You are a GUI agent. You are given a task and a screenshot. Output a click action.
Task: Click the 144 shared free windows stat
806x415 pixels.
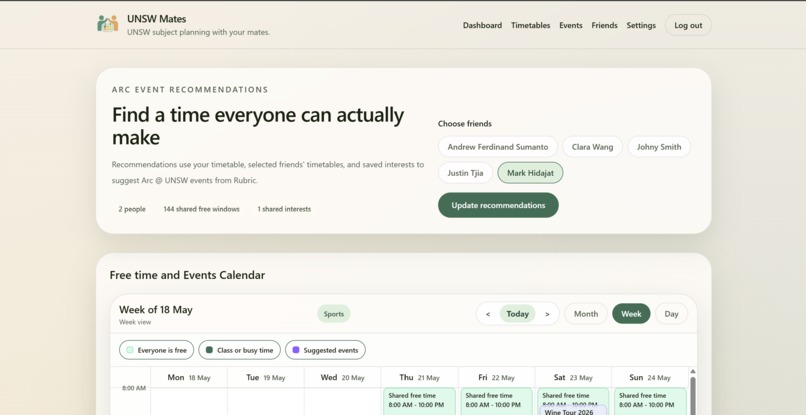click(x=202, y=209)
